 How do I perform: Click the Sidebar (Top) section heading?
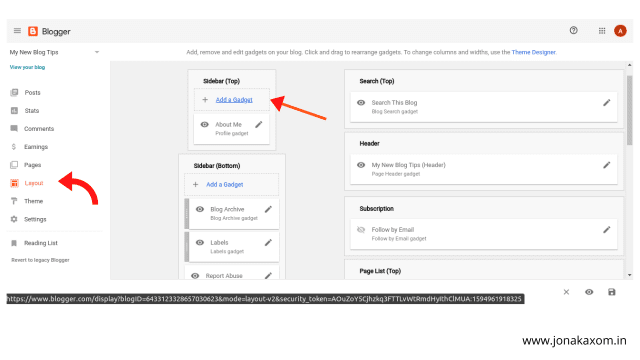pos(222,81)
